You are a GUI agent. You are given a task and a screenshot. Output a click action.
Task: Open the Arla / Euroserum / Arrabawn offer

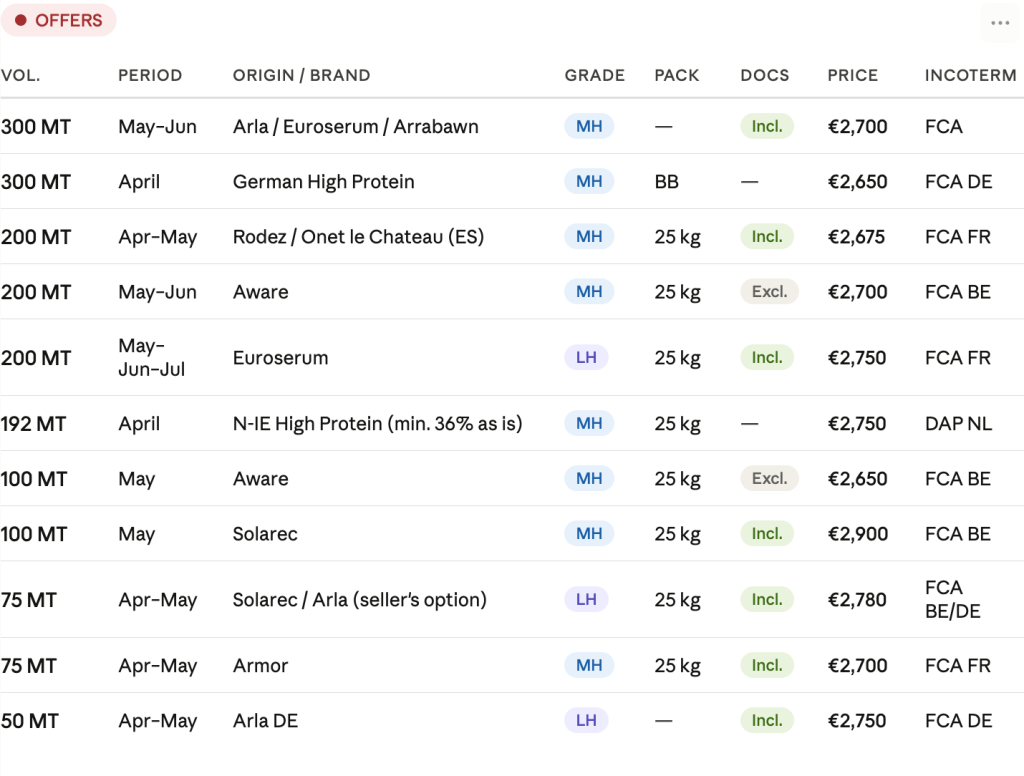tap(512, 126)
